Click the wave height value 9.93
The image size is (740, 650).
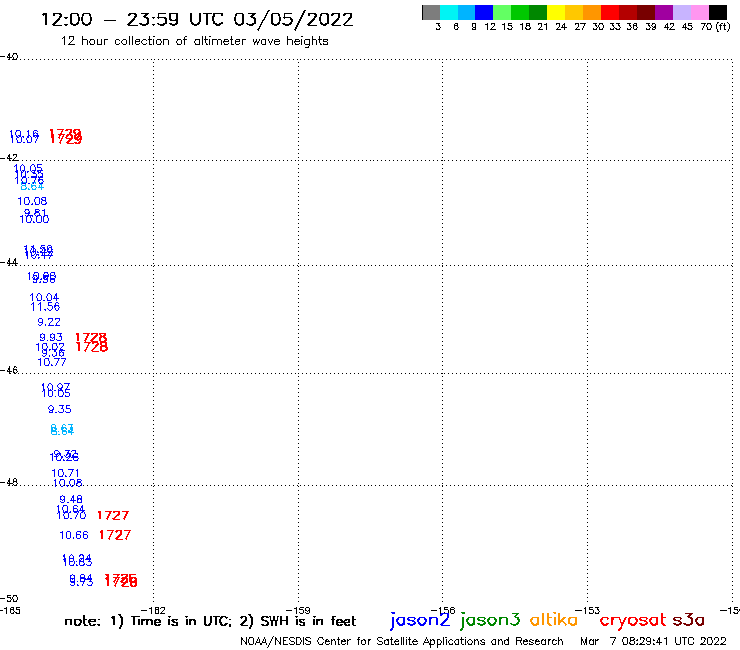pos(51,337)
